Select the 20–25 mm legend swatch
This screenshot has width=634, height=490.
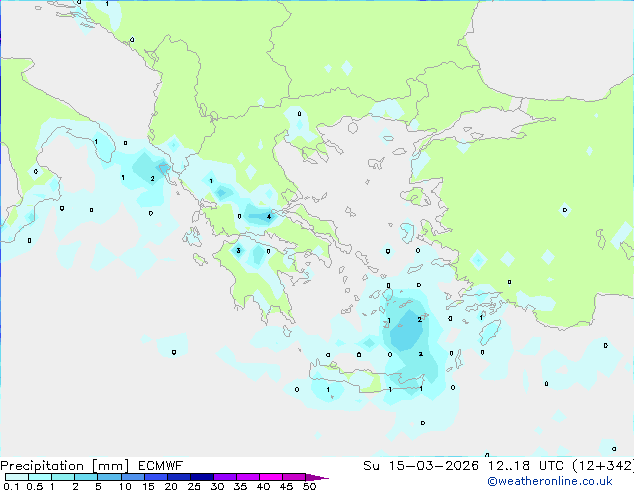tap(178, 477)
